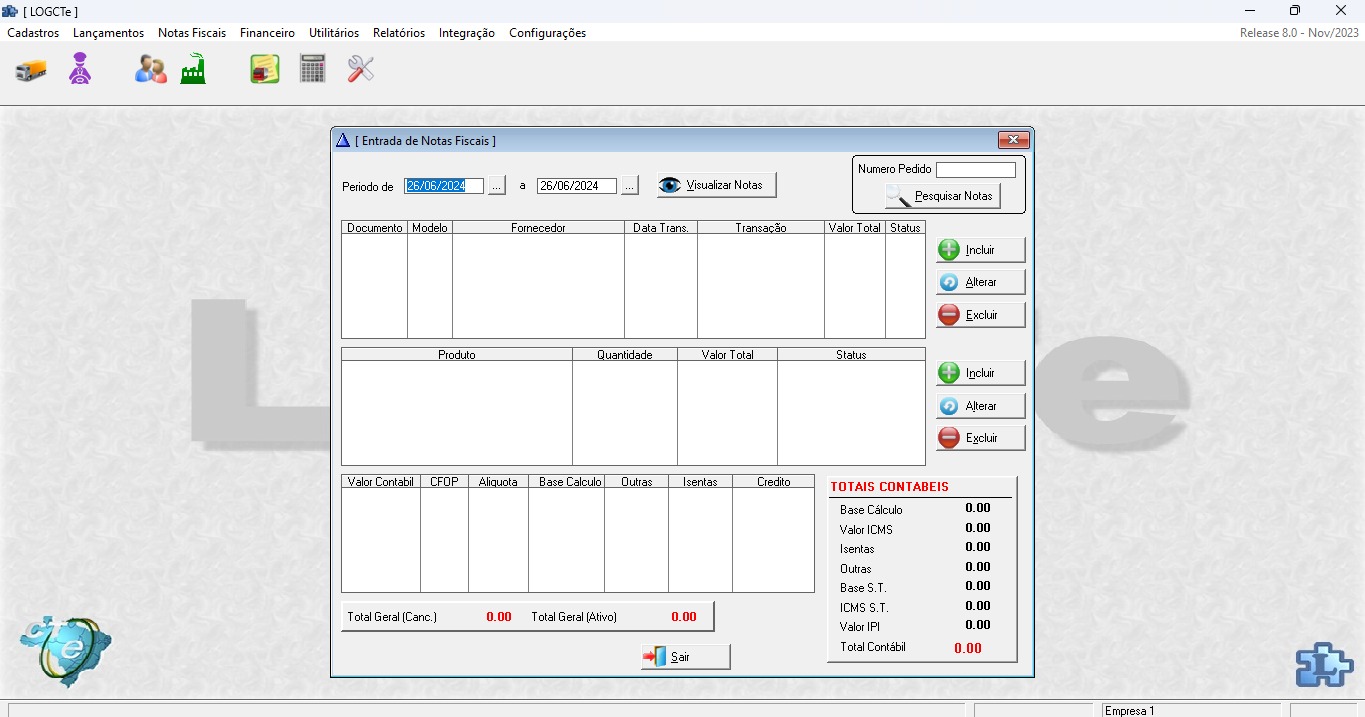Click the Numero Pedido input field
Viewport: 1365px width, 717px height.
pyautogui.click(x=975, y=170)
